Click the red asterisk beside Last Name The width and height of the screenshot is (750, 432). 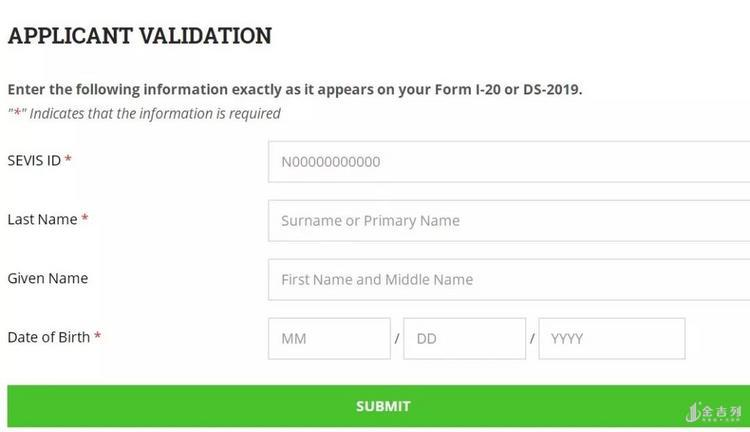[85, 219]
